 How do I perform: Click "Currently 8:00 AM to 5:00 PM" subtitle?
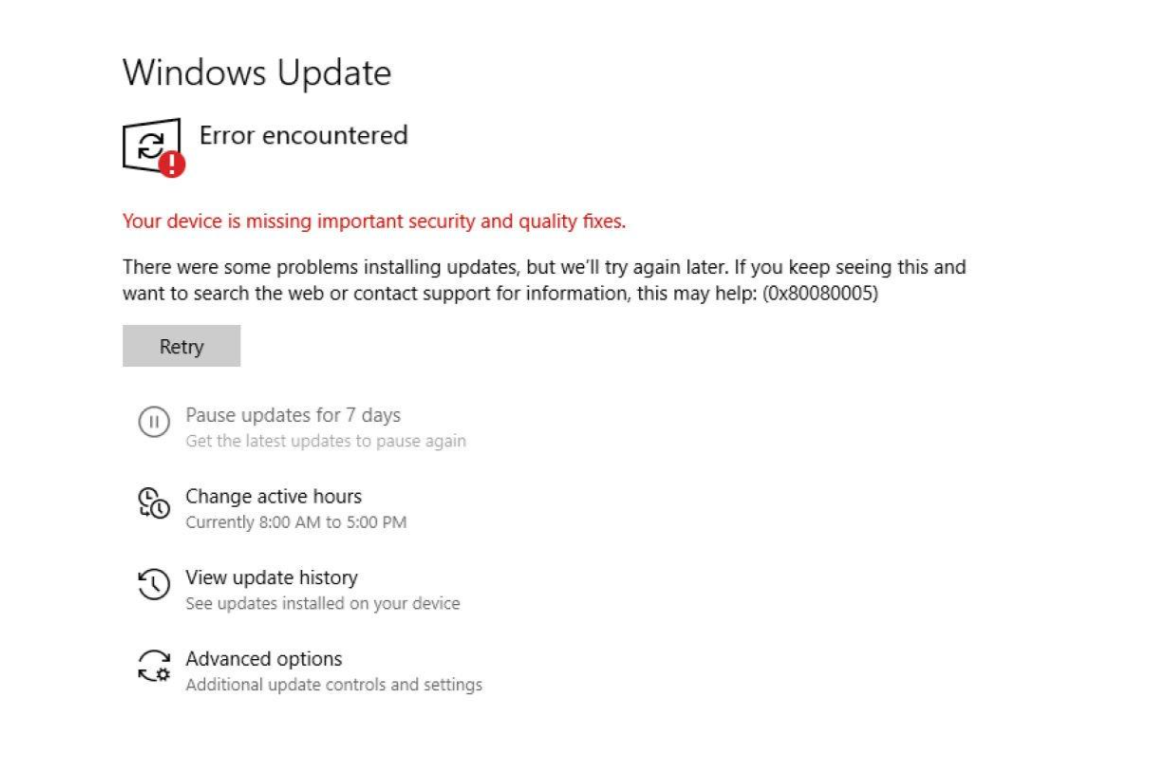pos(296,522)
